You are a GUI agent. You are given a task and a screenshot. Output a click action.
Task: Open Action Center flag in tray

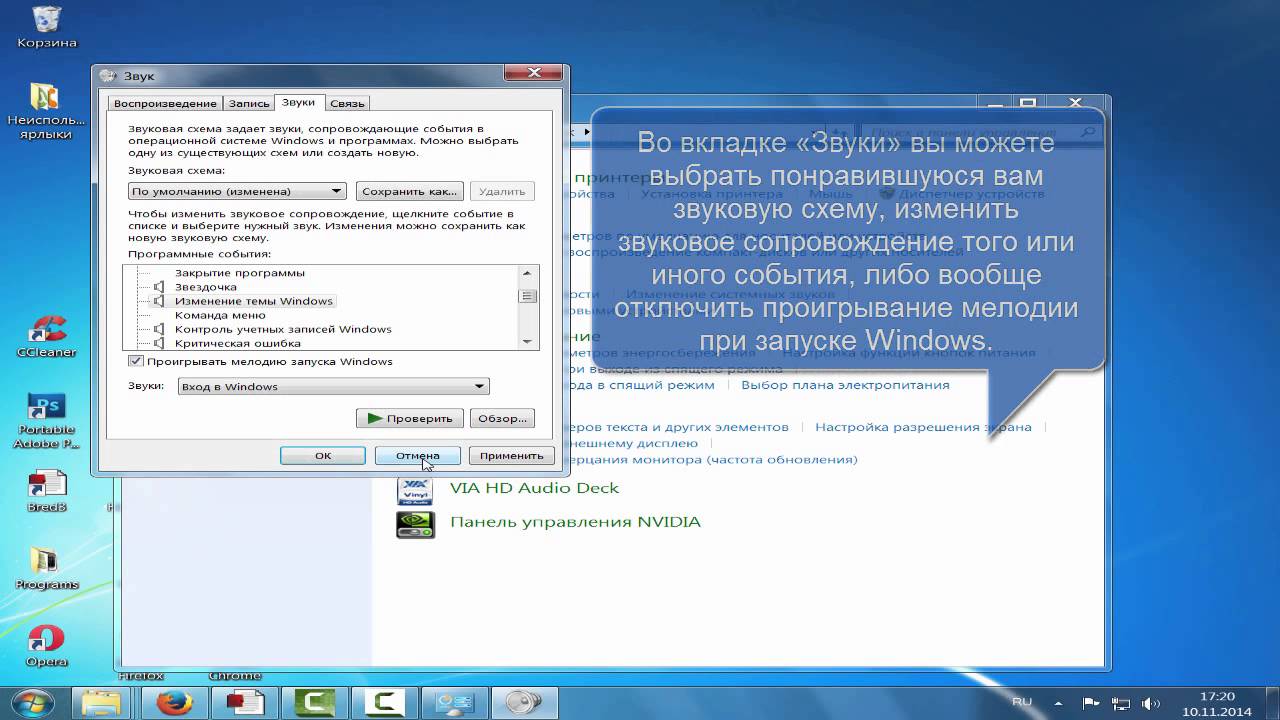click(x=1092, y=703)
